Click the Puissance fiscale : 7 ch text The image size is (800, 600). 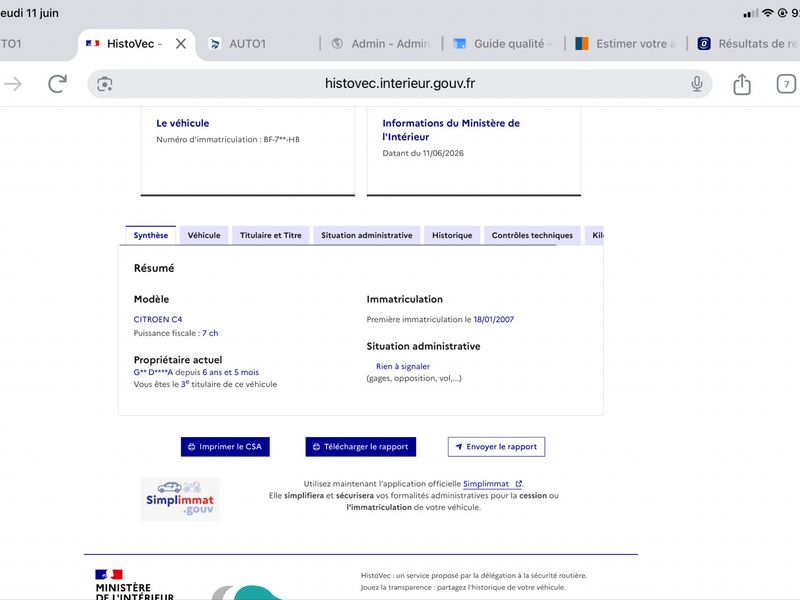176,333
